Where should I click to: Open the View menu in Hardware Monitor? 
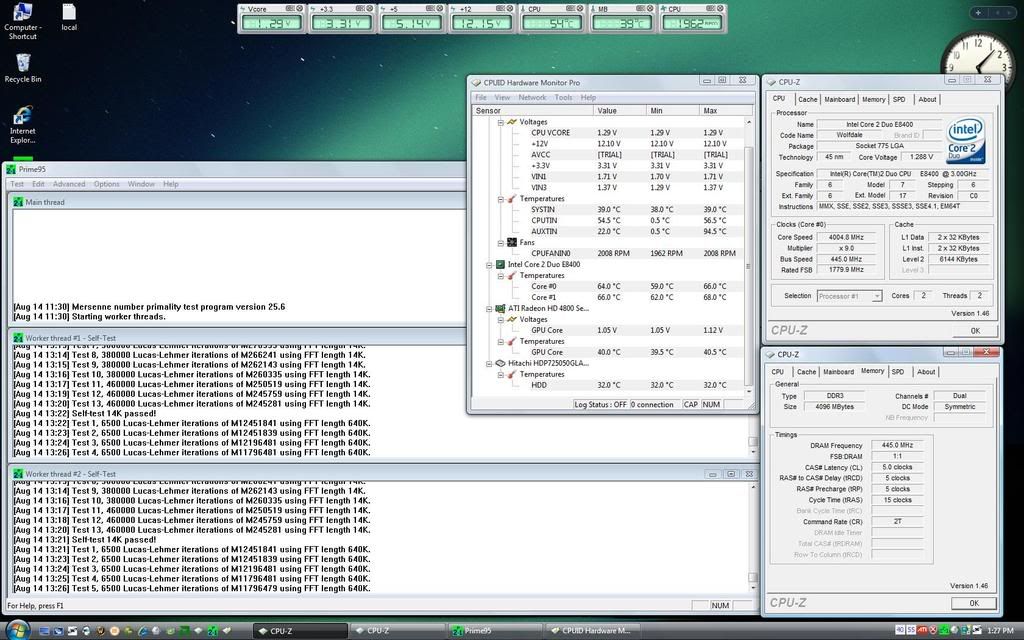click(502, 97)
